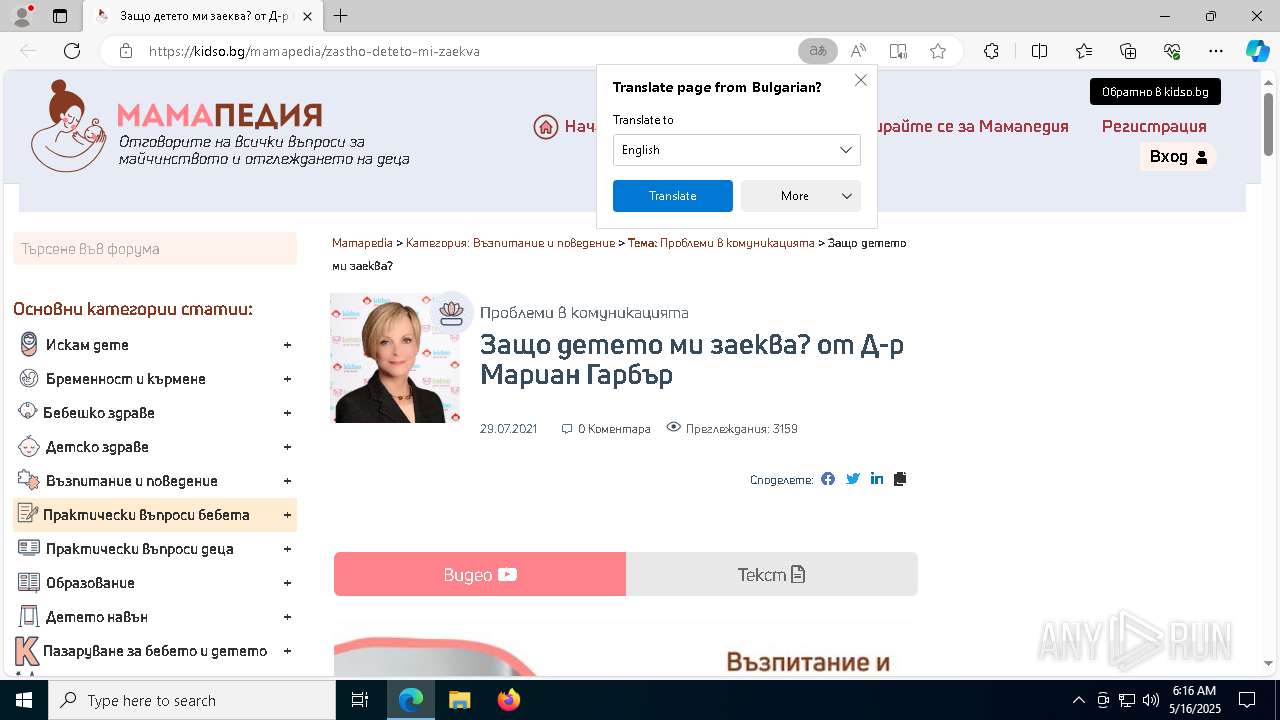The width and height of the screenshot is (1280, 720).
Task: Share article on LinkedIn
Action: coord(877,479)
